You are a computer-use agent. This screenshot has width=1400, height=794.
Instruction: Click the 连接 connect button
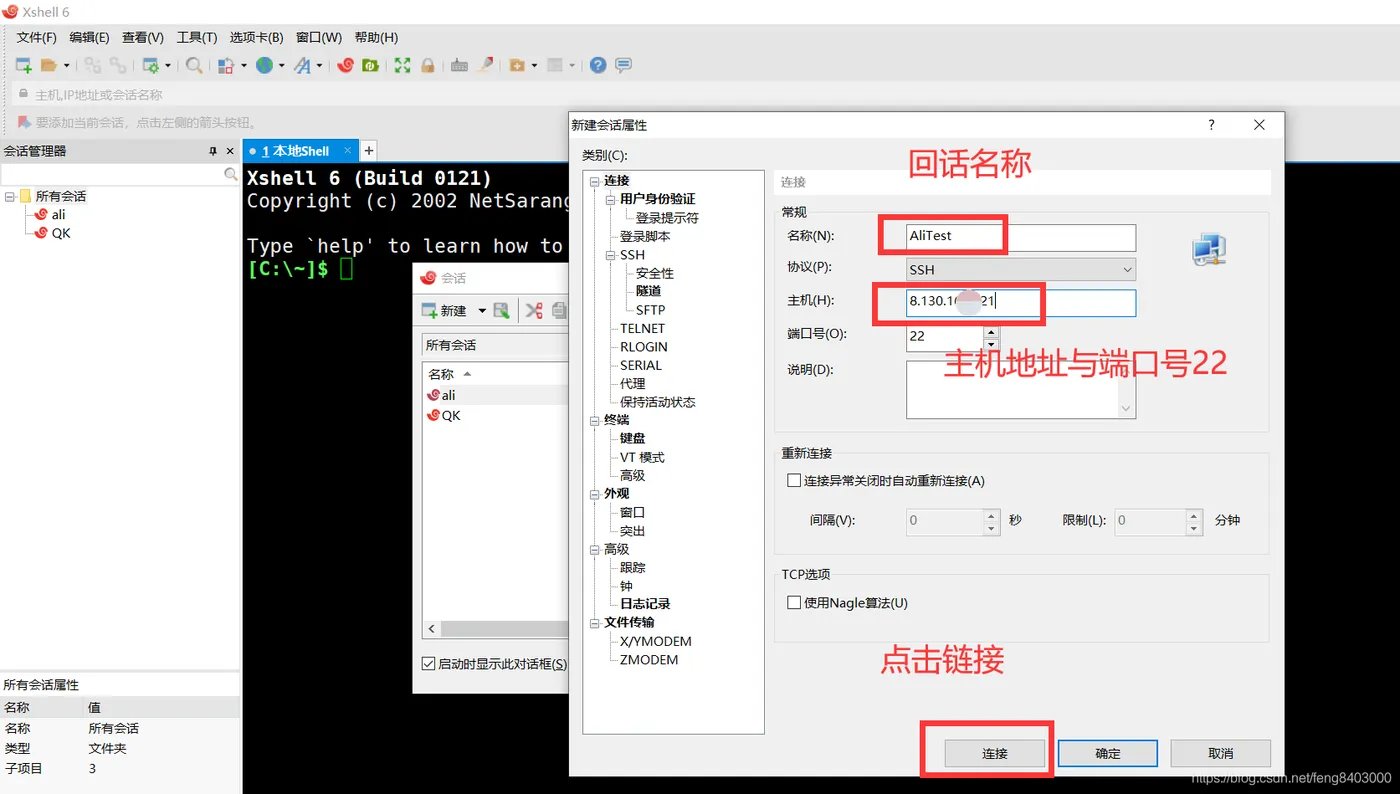point(995,753)
